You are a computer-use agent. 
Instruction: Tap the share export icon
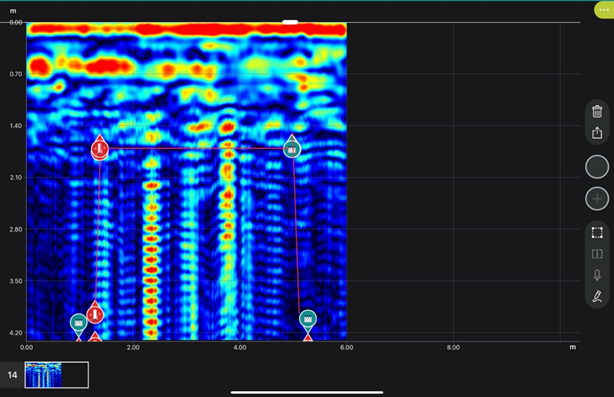click(x=597, y=133)
